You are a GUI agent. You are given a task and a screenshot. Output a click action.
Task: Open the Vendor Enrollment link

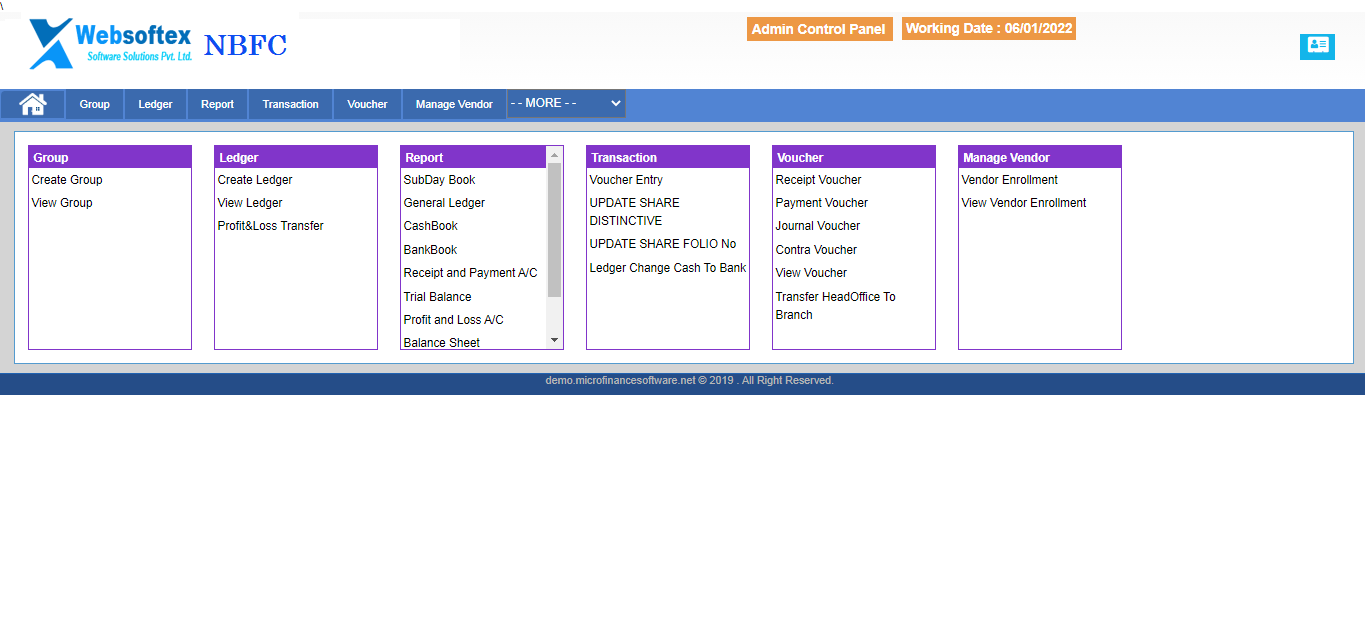[x=1010, y=180]
